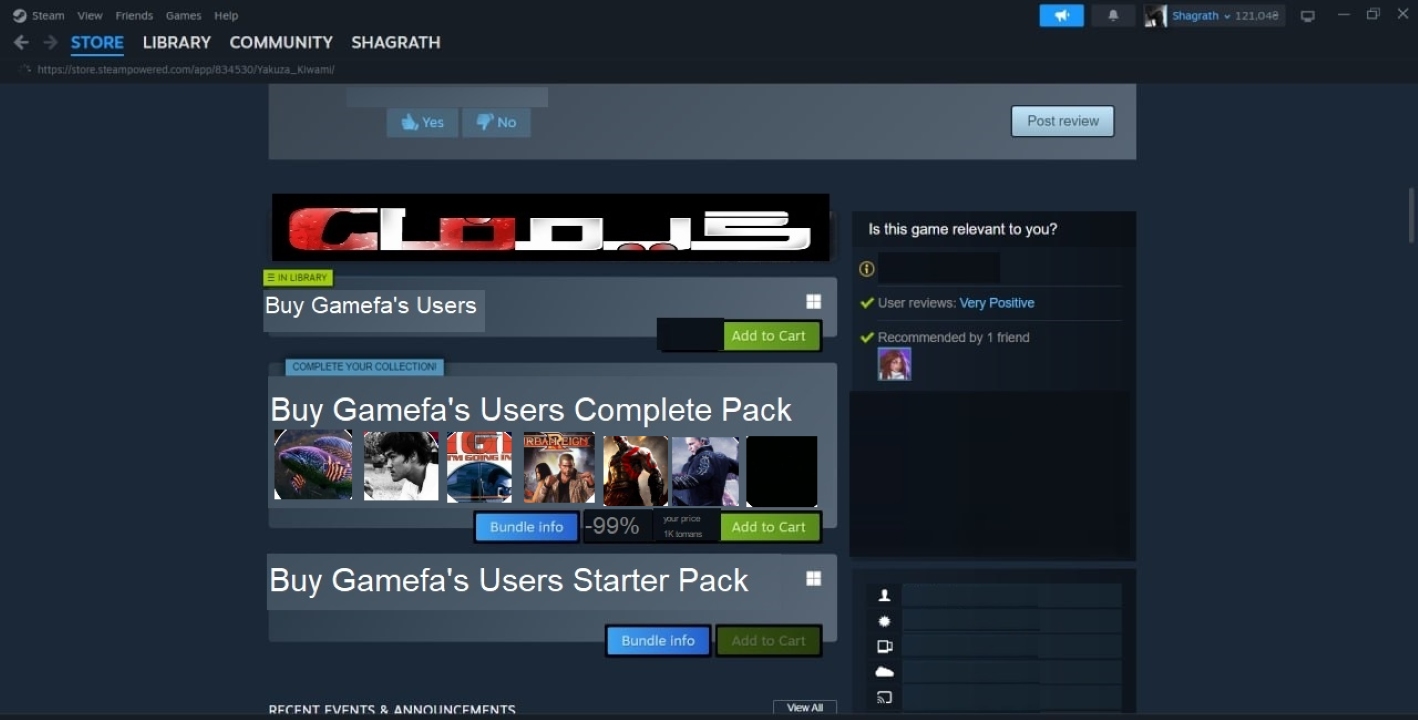The height and width of the screenshot is (720, 1418).
Task: Click the Steam logo icon
Action: 19,15
